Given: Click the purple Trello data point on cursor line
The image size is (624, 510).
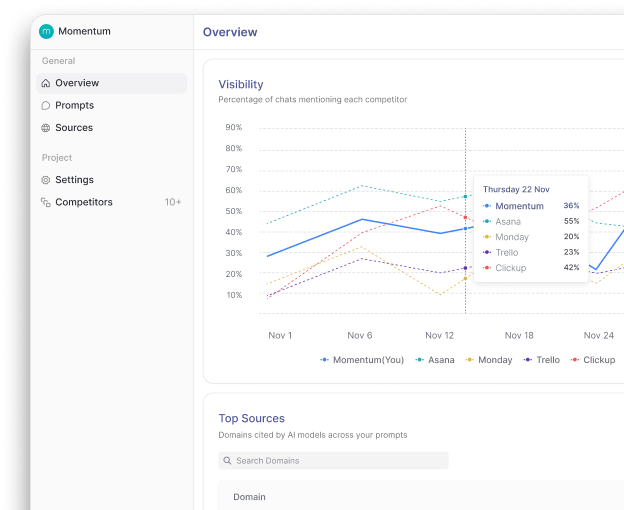Looking at the screenshot, I should pyautogui.click(x=465, y=268).
